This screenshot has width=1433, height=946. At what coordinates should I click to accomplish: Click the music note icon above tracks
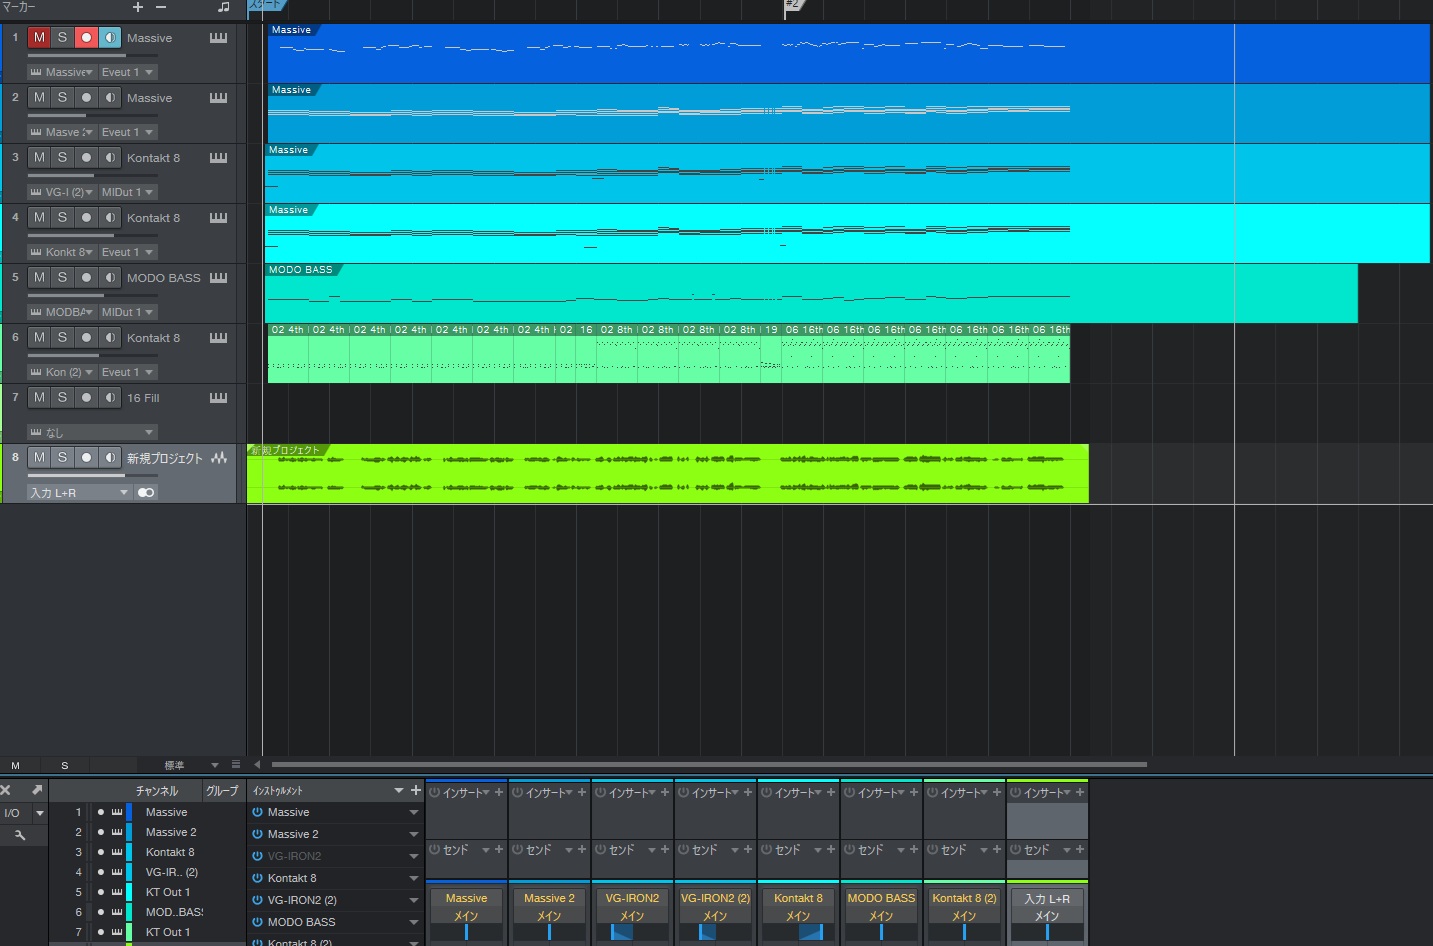click(x=223, y=7)
